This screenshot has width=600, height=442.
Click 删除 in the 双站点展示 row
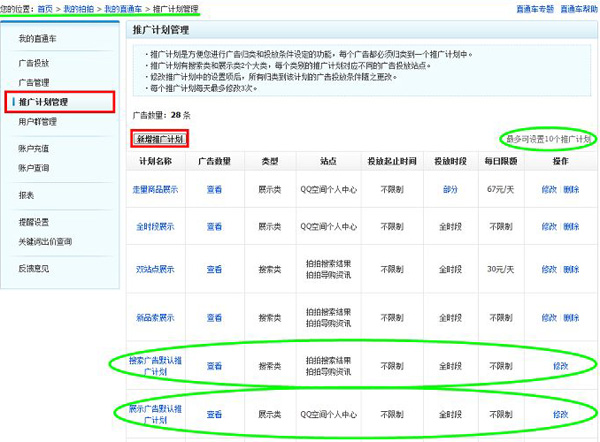point(571,269)
